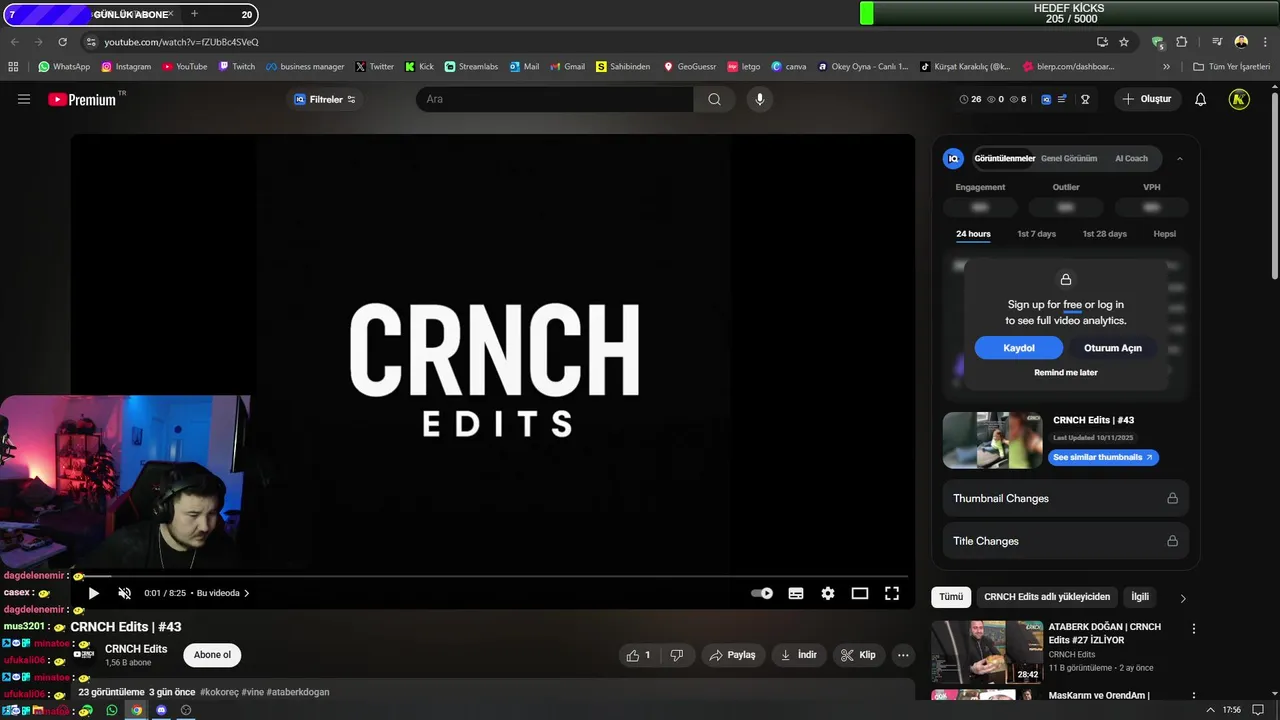The width and height of the screenshot is (1280, 720).
Task: Open Filtreler extension filter button
Action: (x=325, y=99)
